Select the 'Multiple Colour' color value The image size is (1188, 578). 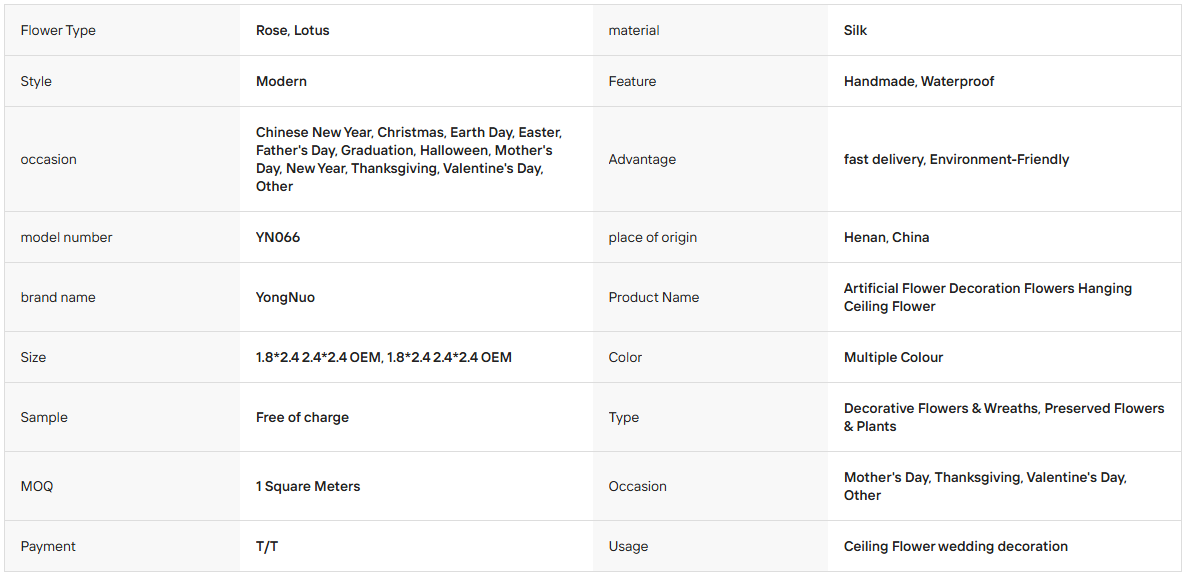pyautogui.click(x=893, y=357)
